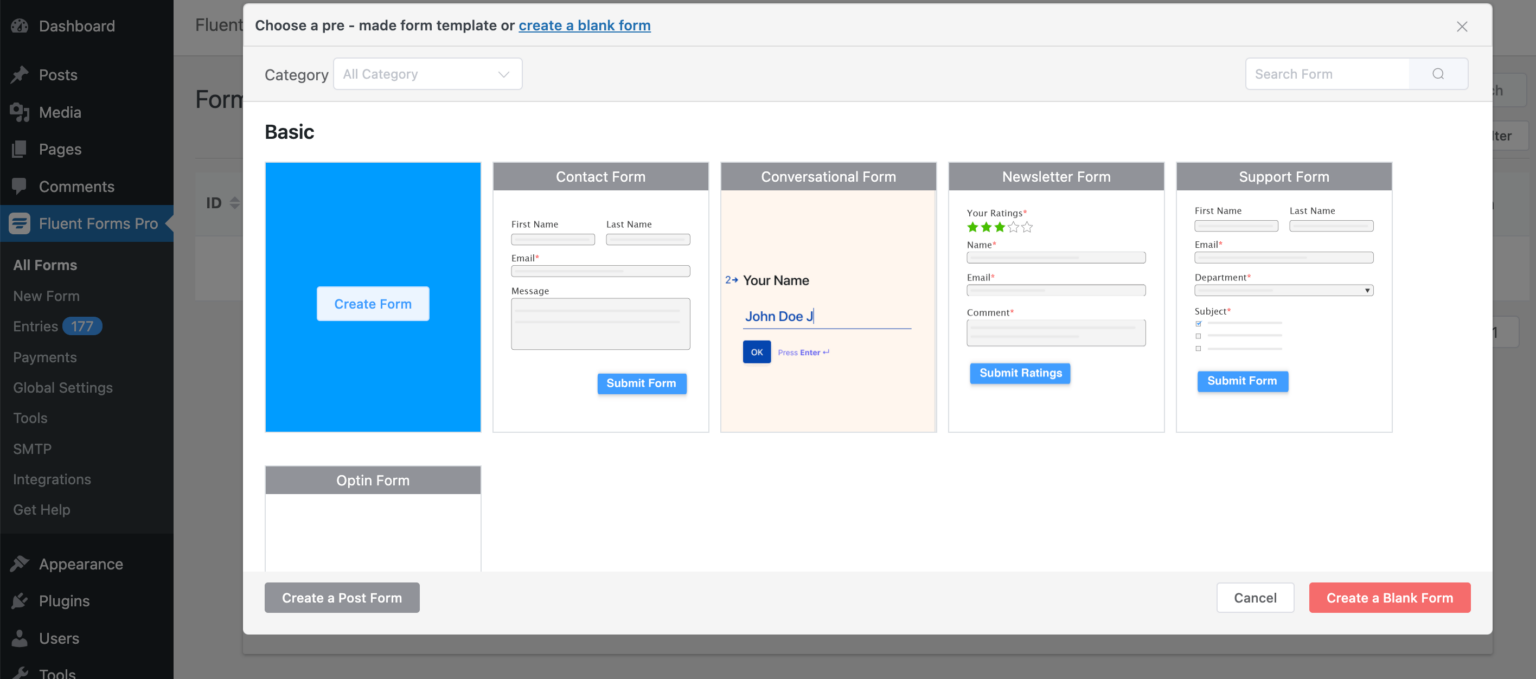The height and width of the screenshot is (679, 1536).
Task: Select the Posts pin icon
Action: click(22, 74)
